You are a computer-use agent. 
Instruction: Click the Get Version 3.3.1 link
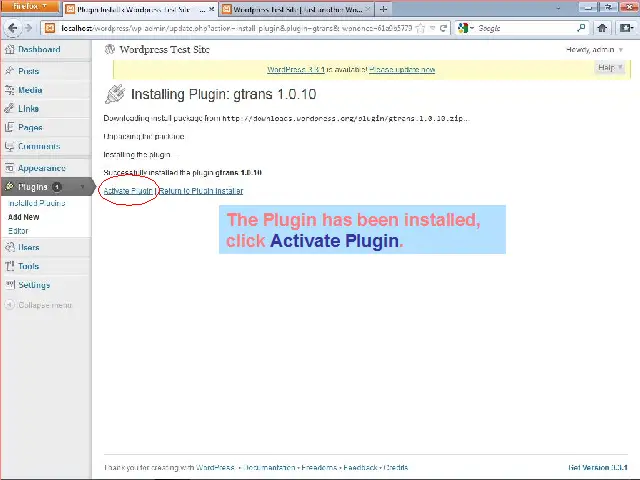(x=598, y=467)
